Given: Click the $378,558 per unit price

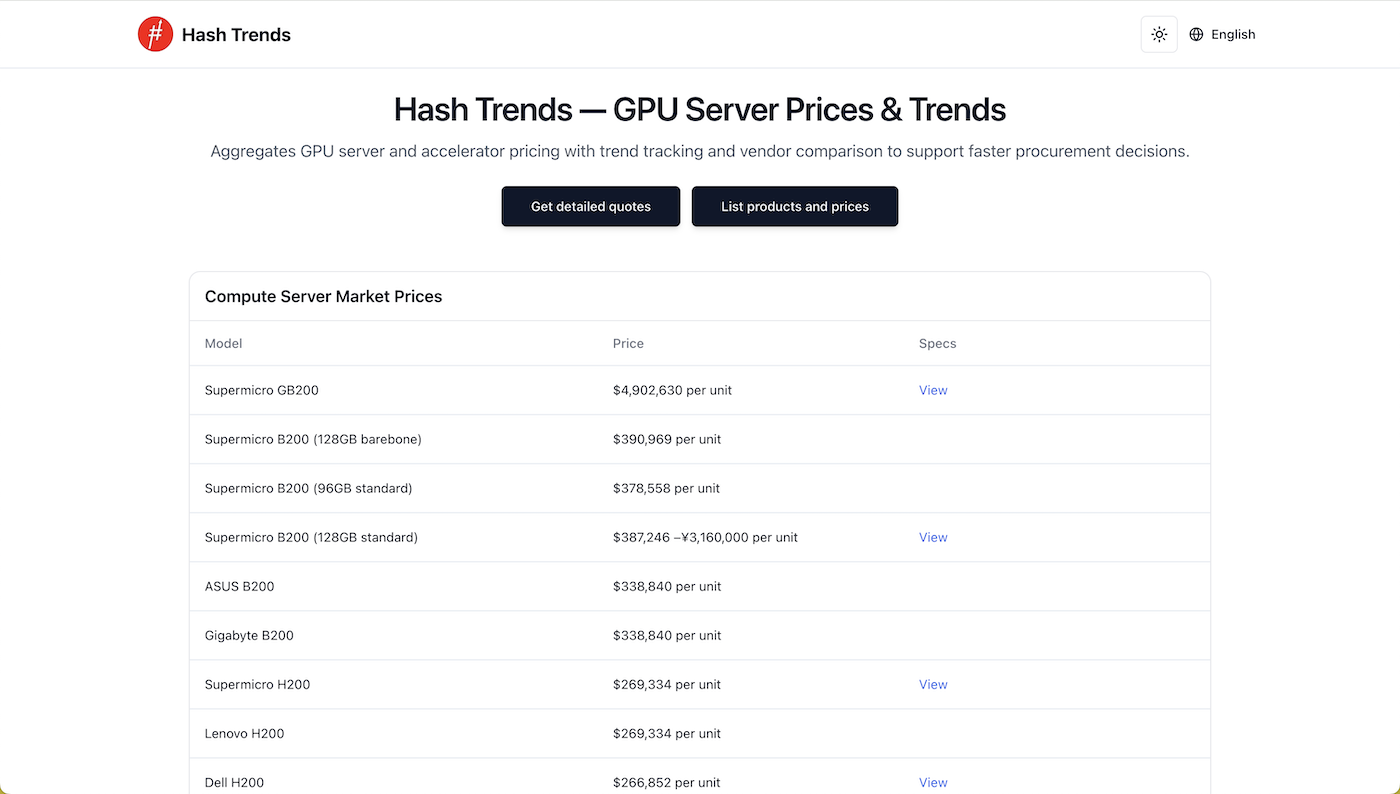Looking at the screenshot, I should coord(667,488).
